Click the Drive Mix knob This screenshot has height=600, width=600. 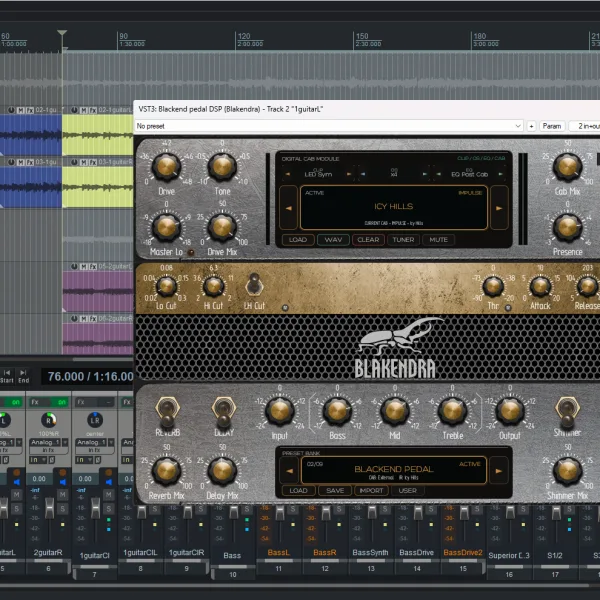pos(222,227)
